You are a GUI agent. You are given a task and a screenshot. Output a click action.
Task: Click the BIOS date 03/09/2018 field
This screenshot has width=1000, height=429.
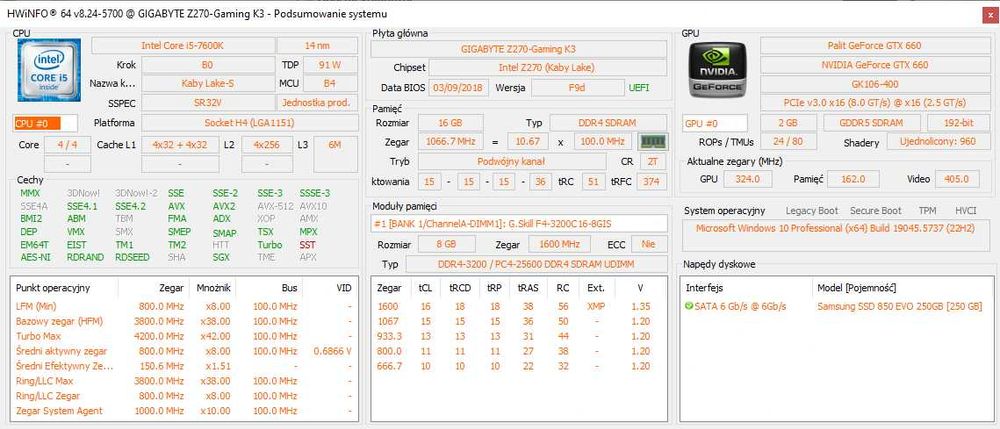[459, 87]
